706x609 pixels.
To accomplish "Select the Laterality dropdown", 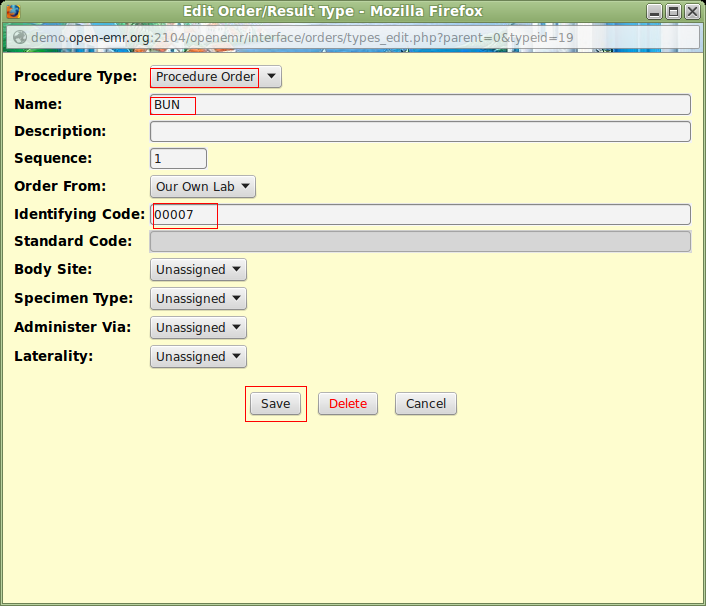I will click(x=198, y=357).
